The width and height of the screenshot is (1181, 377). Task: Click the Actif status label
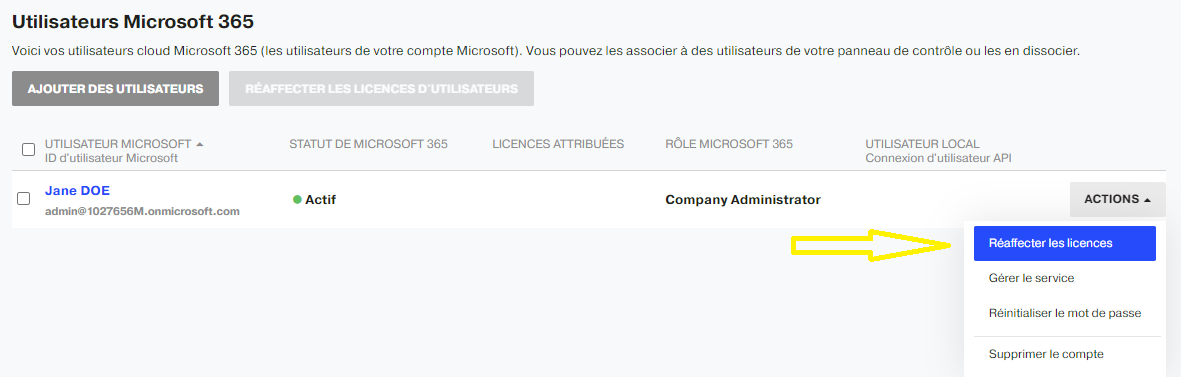320,200
